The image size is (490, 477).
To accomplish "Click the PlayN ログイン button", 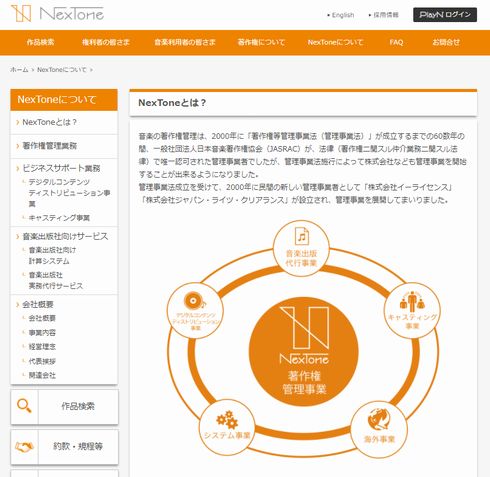I will coord(445,15).
